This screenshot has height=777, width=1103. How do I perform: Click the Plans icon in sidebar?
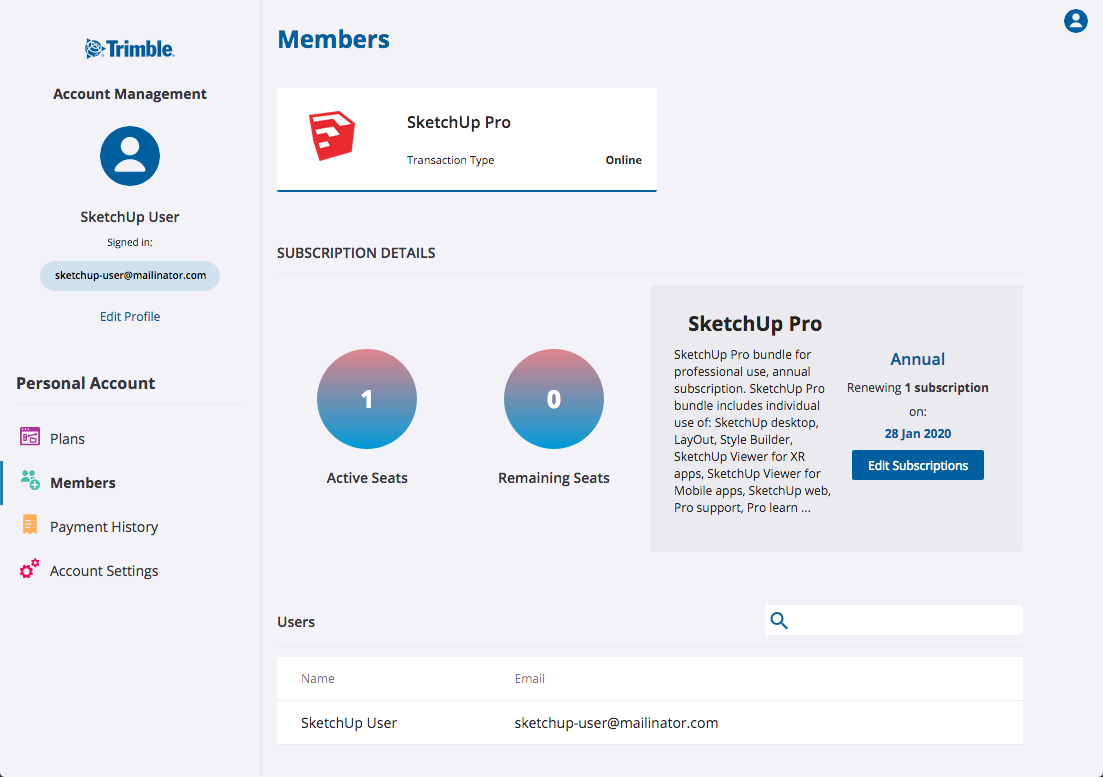click(x=30, y=437)
